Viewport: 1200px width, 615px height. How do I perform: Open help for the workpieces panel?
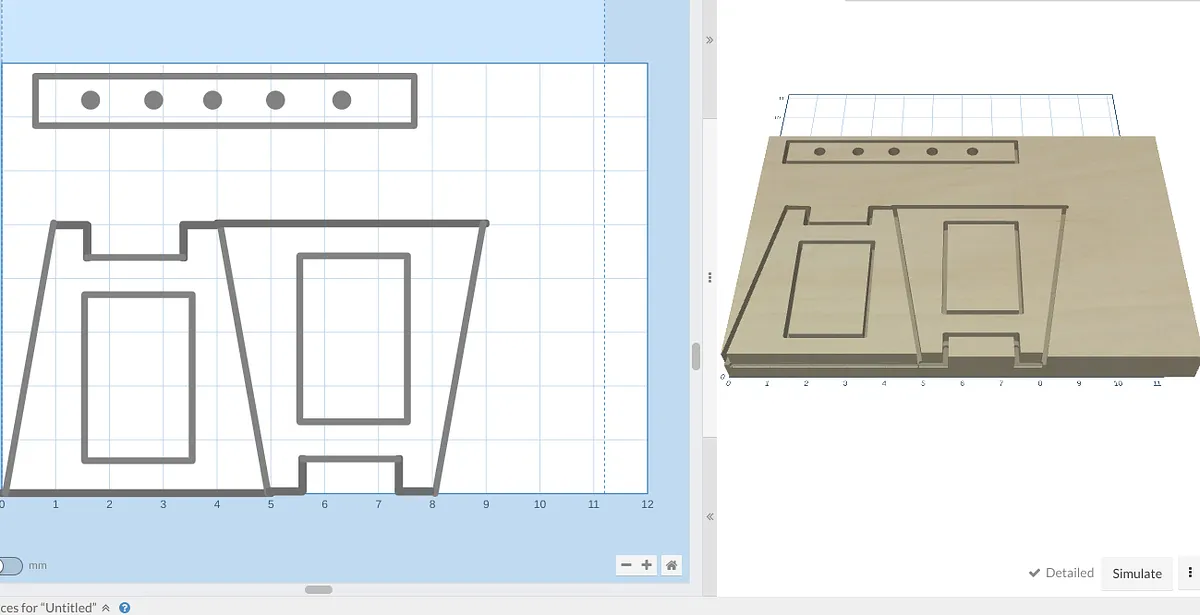coord(125,607)
